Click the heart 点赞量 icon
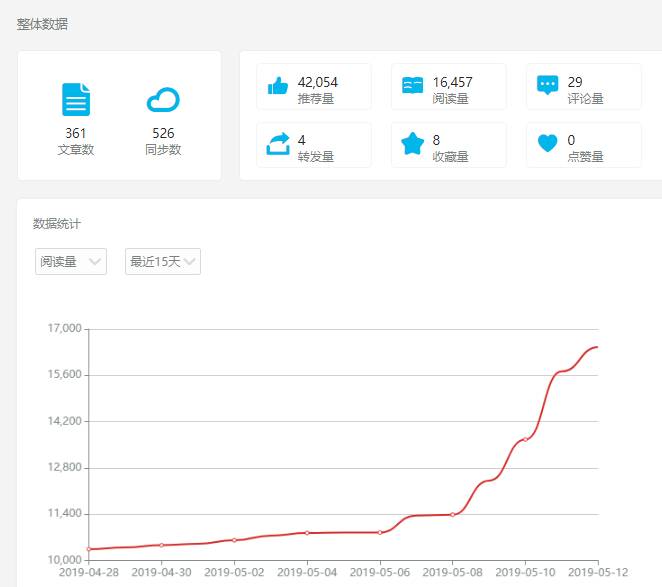This screenshot has height=587, width=662. (548, 143)
